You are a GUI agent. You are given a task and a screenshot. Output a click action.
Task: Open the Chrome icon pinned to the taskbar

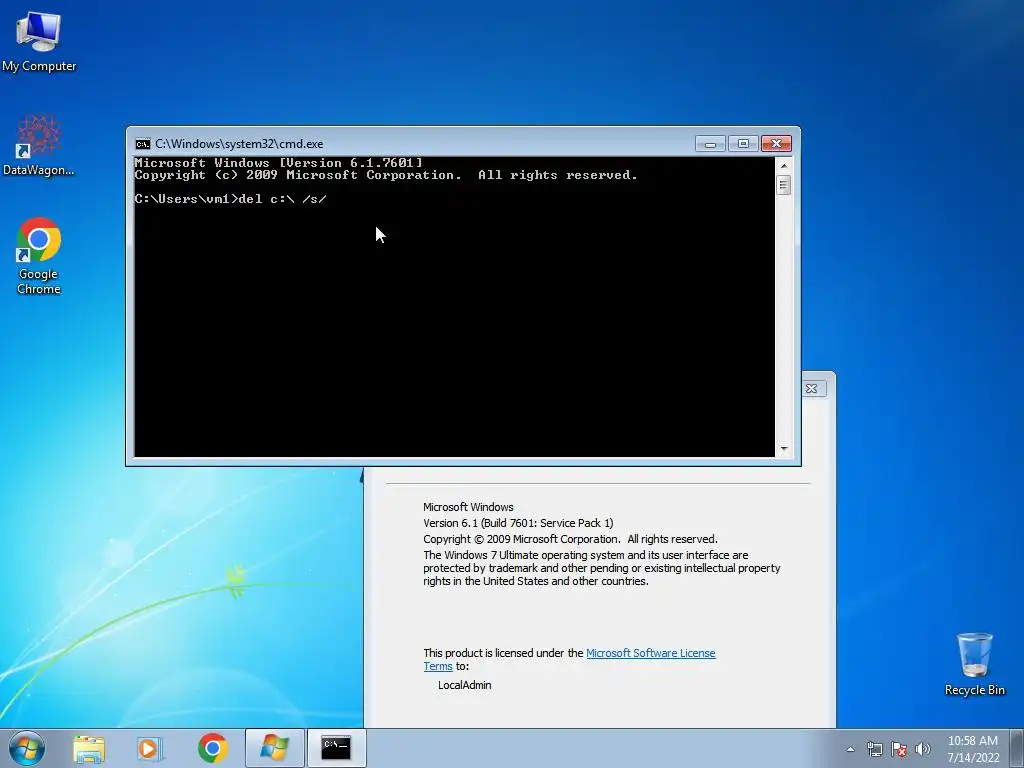213,748
